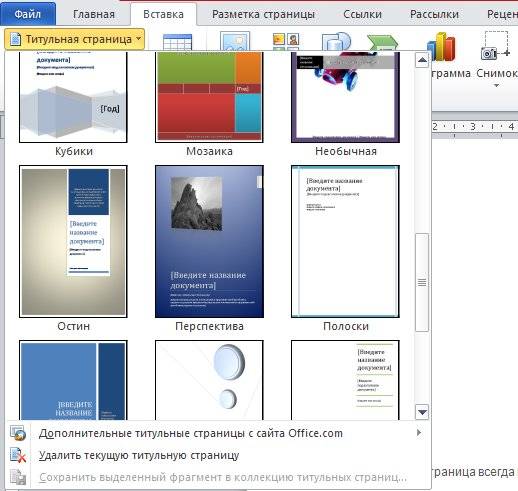Click the Shapes icon
The image size is (518, 491).
pos(336,42)
